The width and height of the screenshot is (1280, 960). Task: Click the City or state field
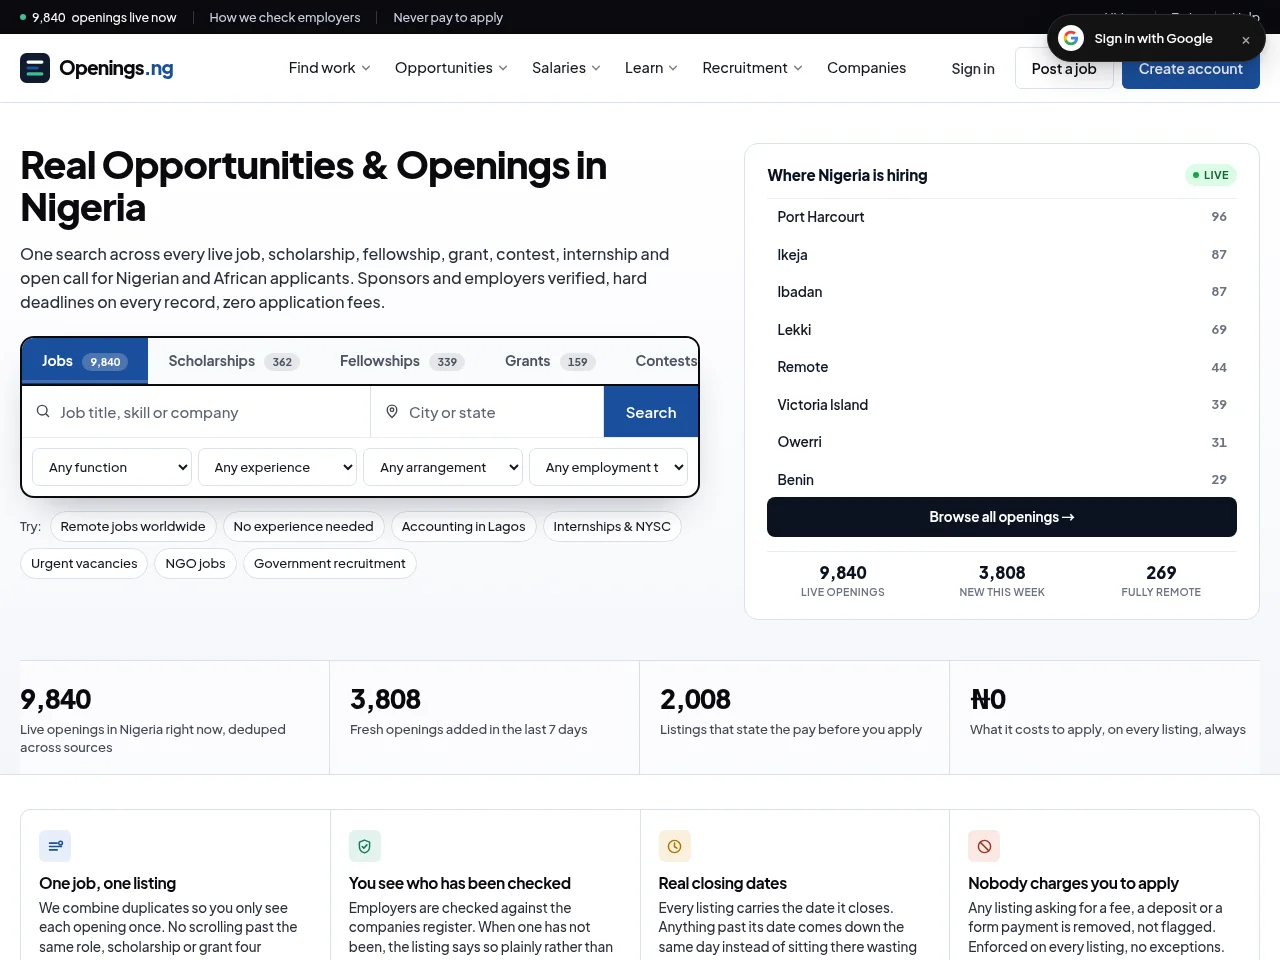pos(487,412)
